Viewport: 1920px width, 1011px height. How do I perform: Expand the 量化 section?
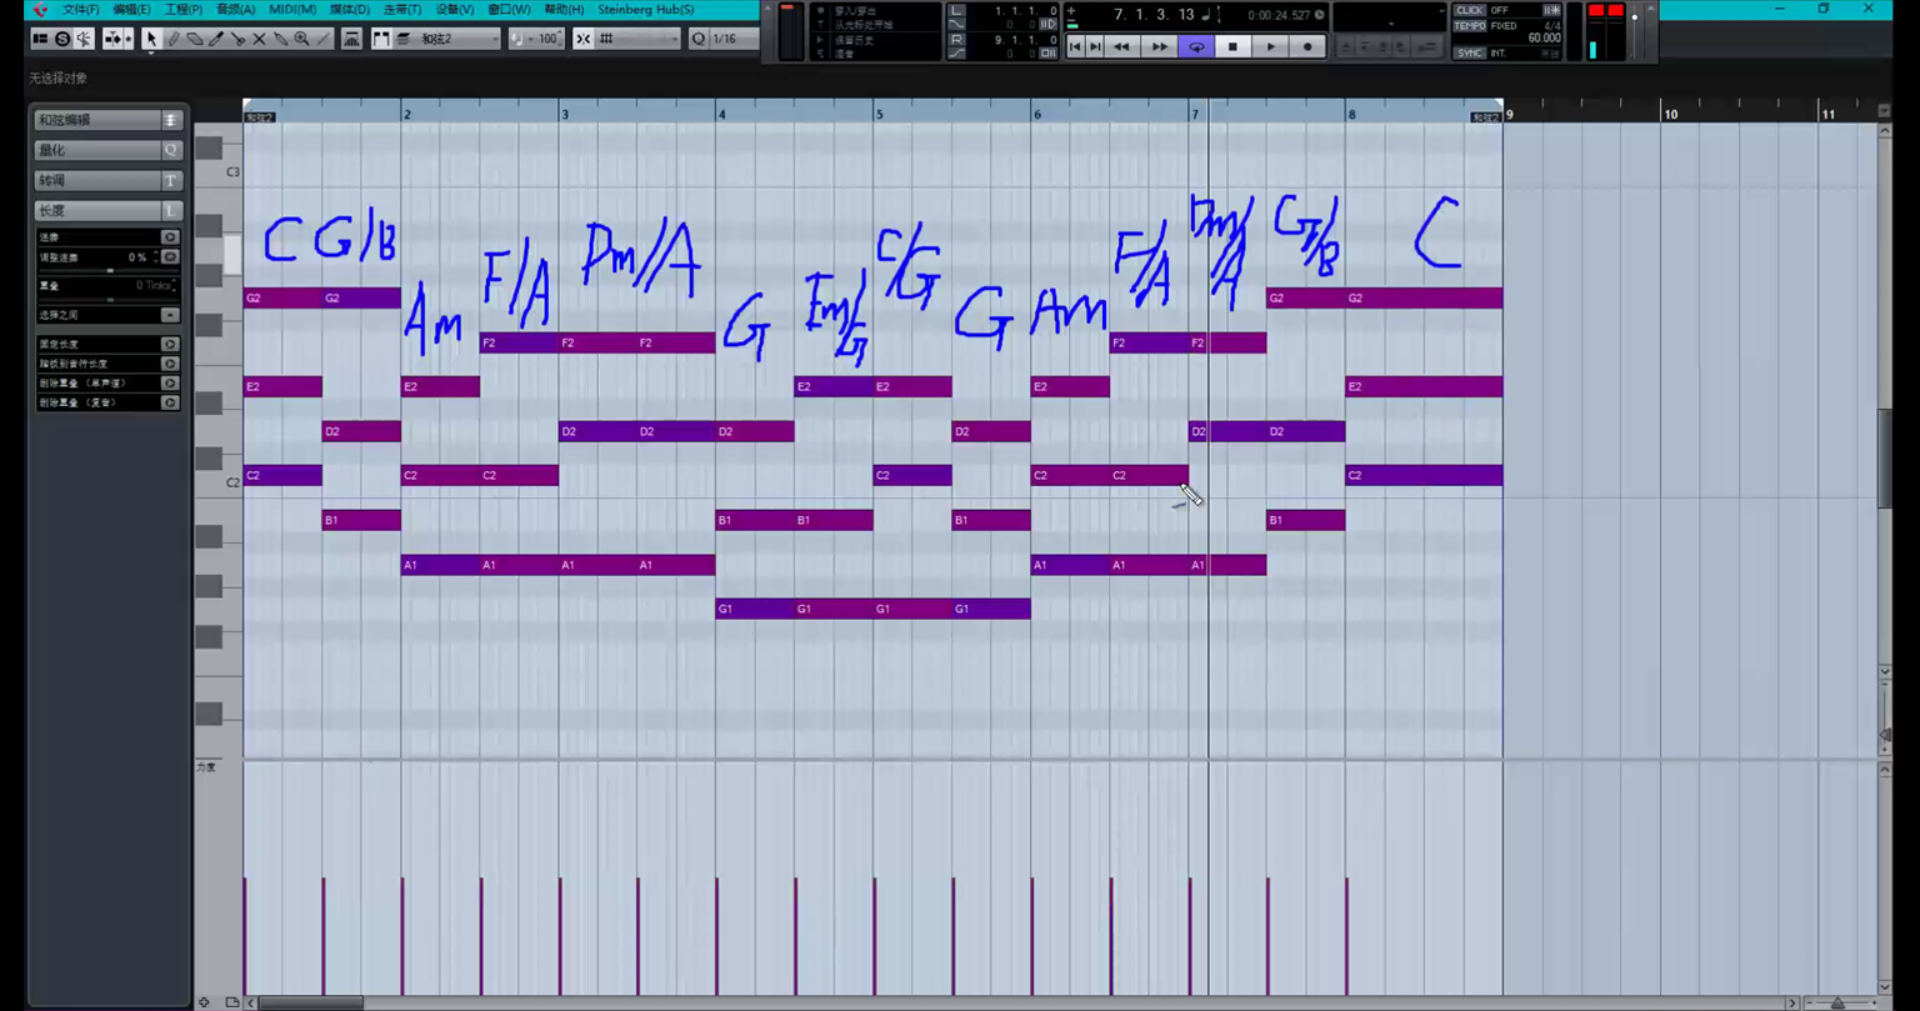point(108,150)
